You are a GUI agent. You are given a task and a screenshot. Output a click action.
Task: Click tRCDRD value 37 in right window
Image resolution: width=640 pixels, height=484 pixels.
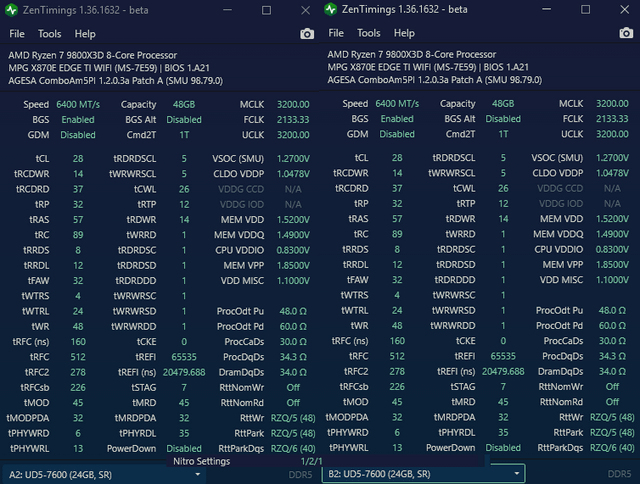397,188
